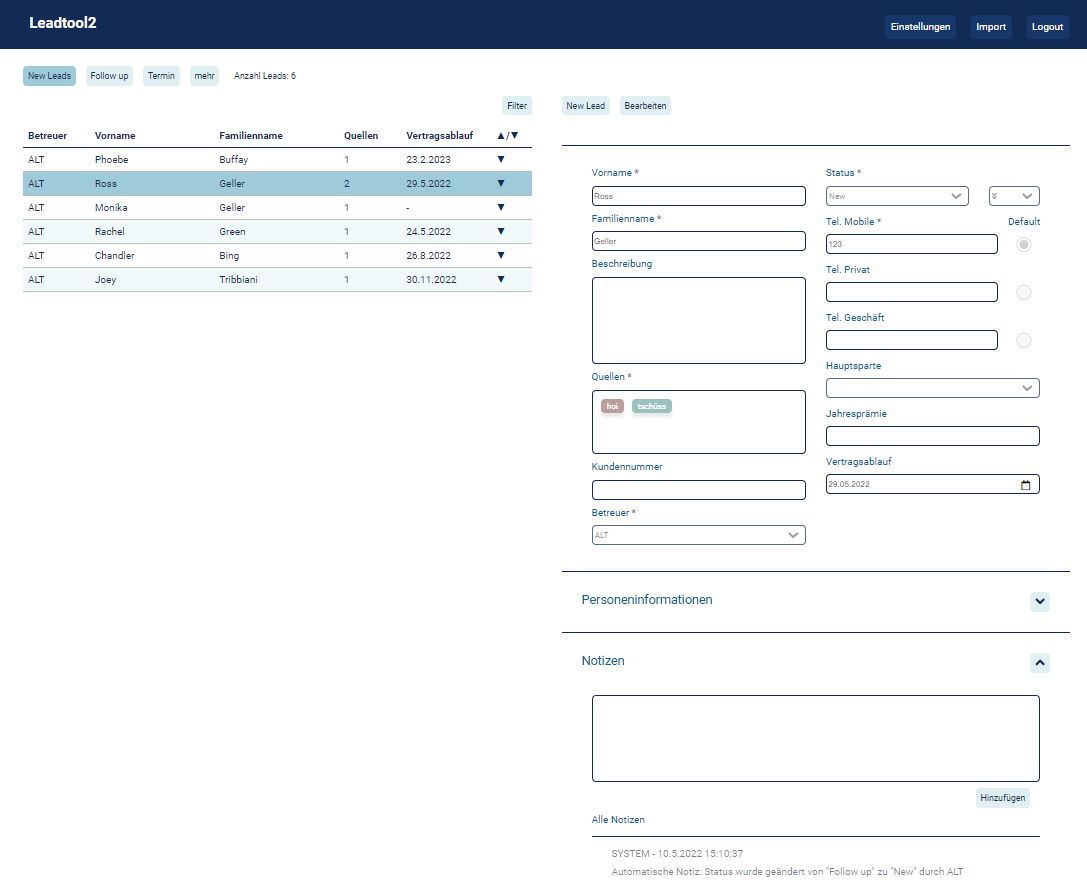This screenshot has width=1087, height=883.
Task: Select the 'Tribbiani' family name cell
Action: click(238, 279)
